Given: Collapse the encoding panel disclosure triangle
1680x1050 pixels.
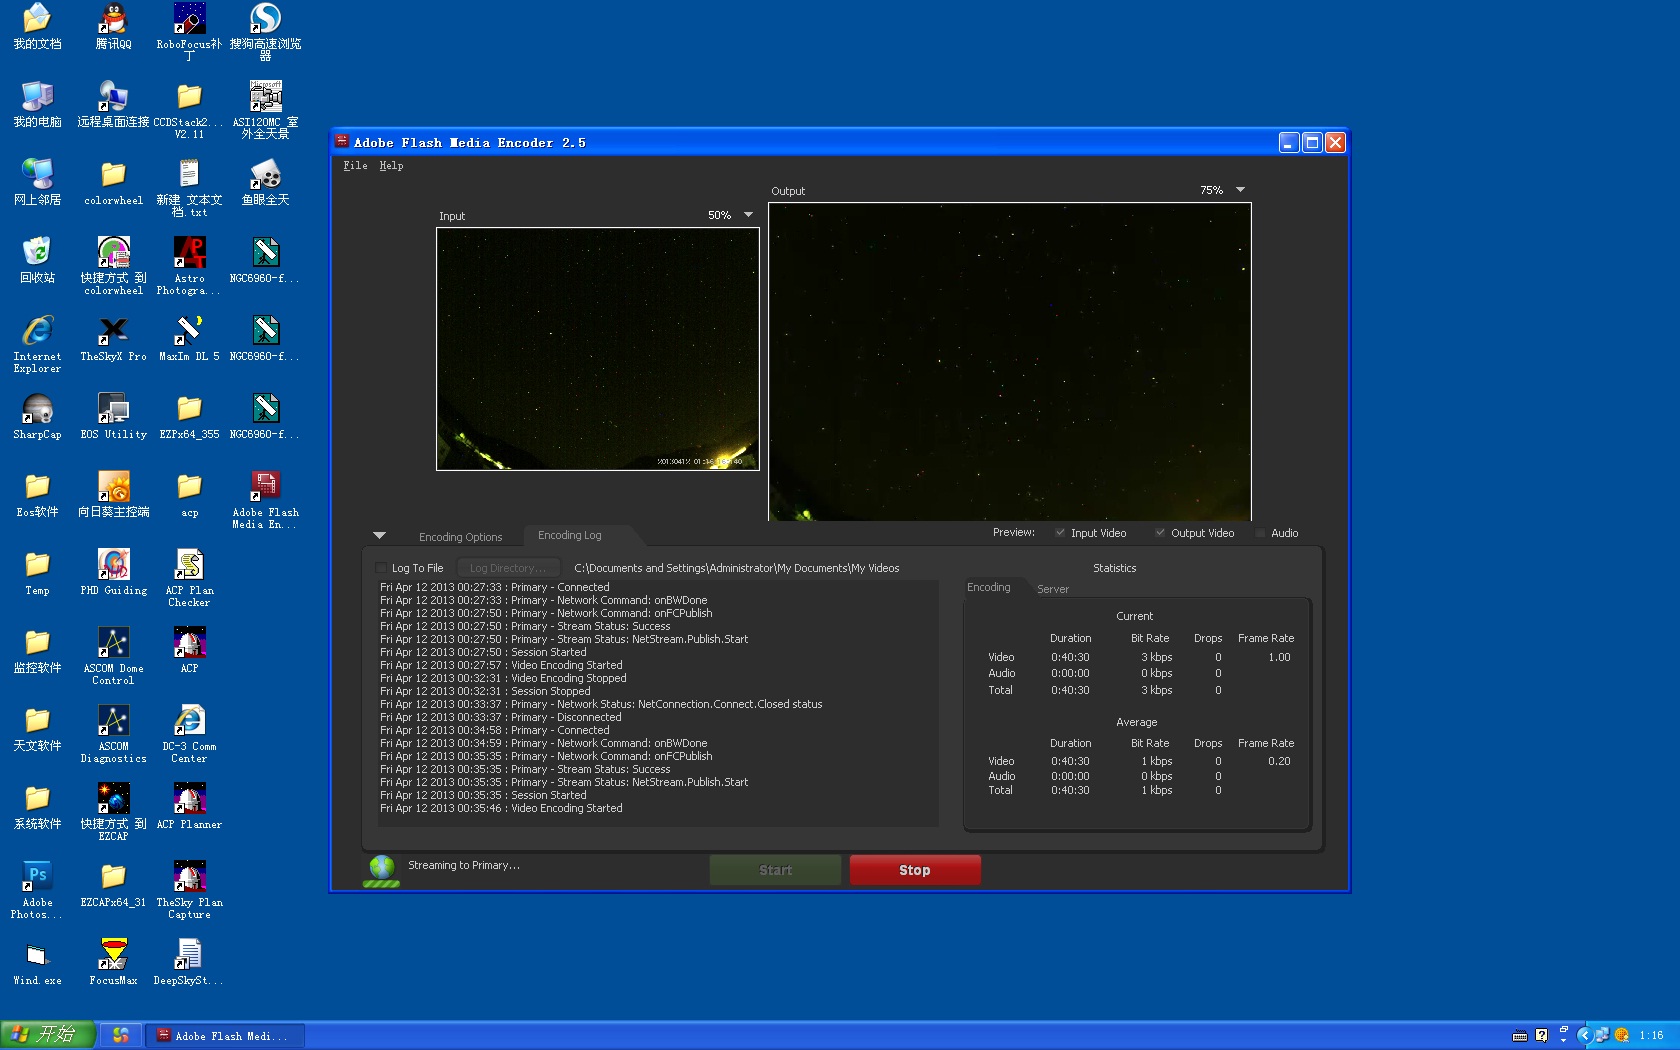Looking at the screenshot, I should click(x=379, y=536).
